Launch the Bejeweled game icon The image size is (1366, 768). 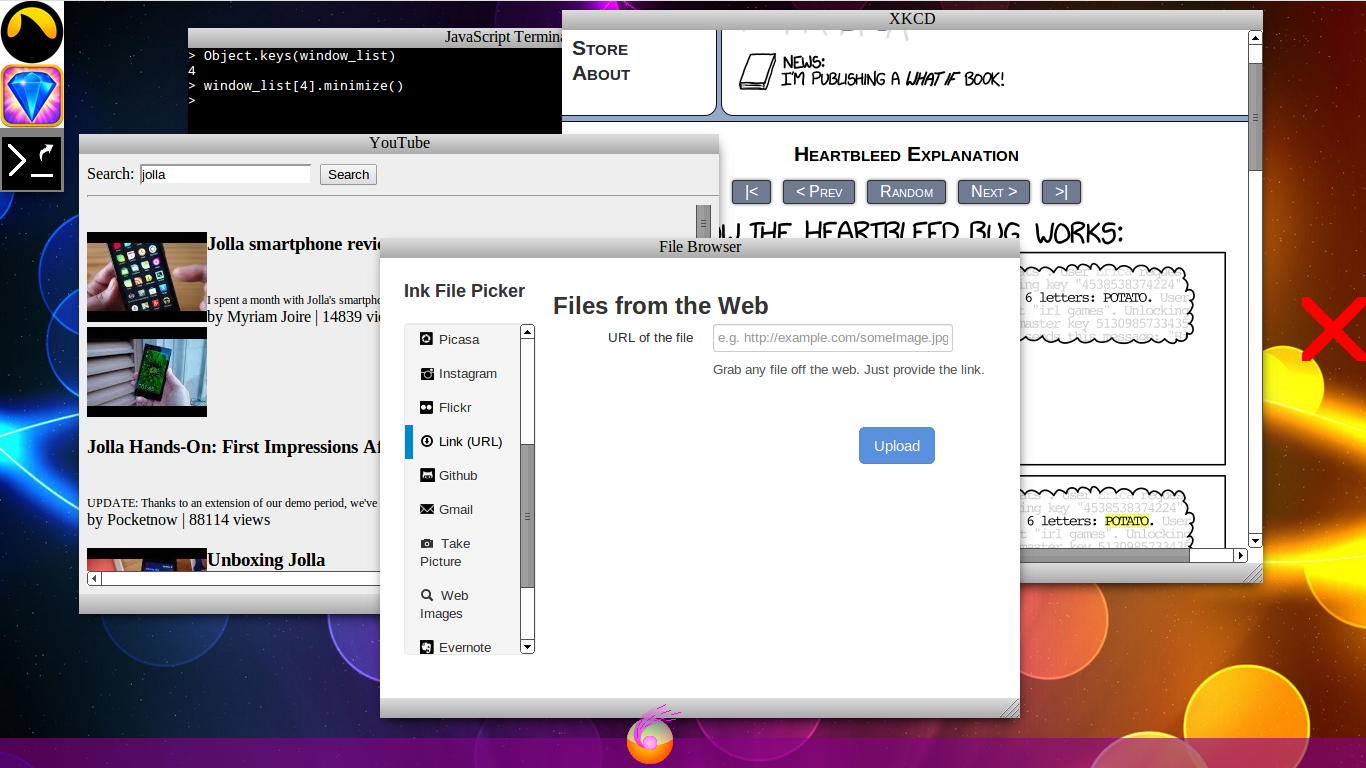coord(31,95)
